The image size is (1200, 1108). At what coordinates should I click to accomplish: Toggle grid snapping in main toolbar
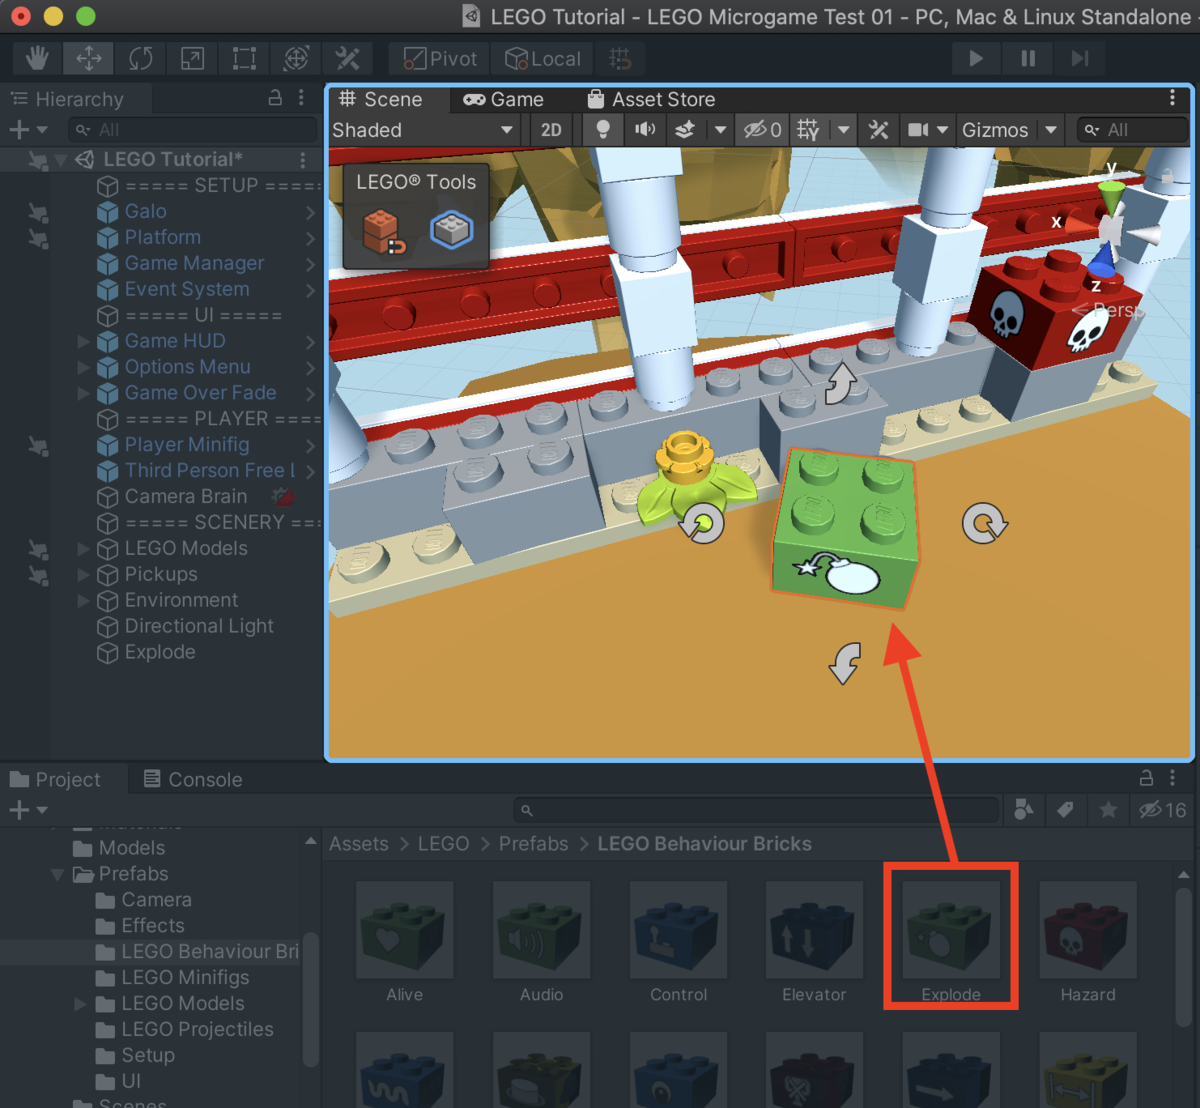pos(620,59)
